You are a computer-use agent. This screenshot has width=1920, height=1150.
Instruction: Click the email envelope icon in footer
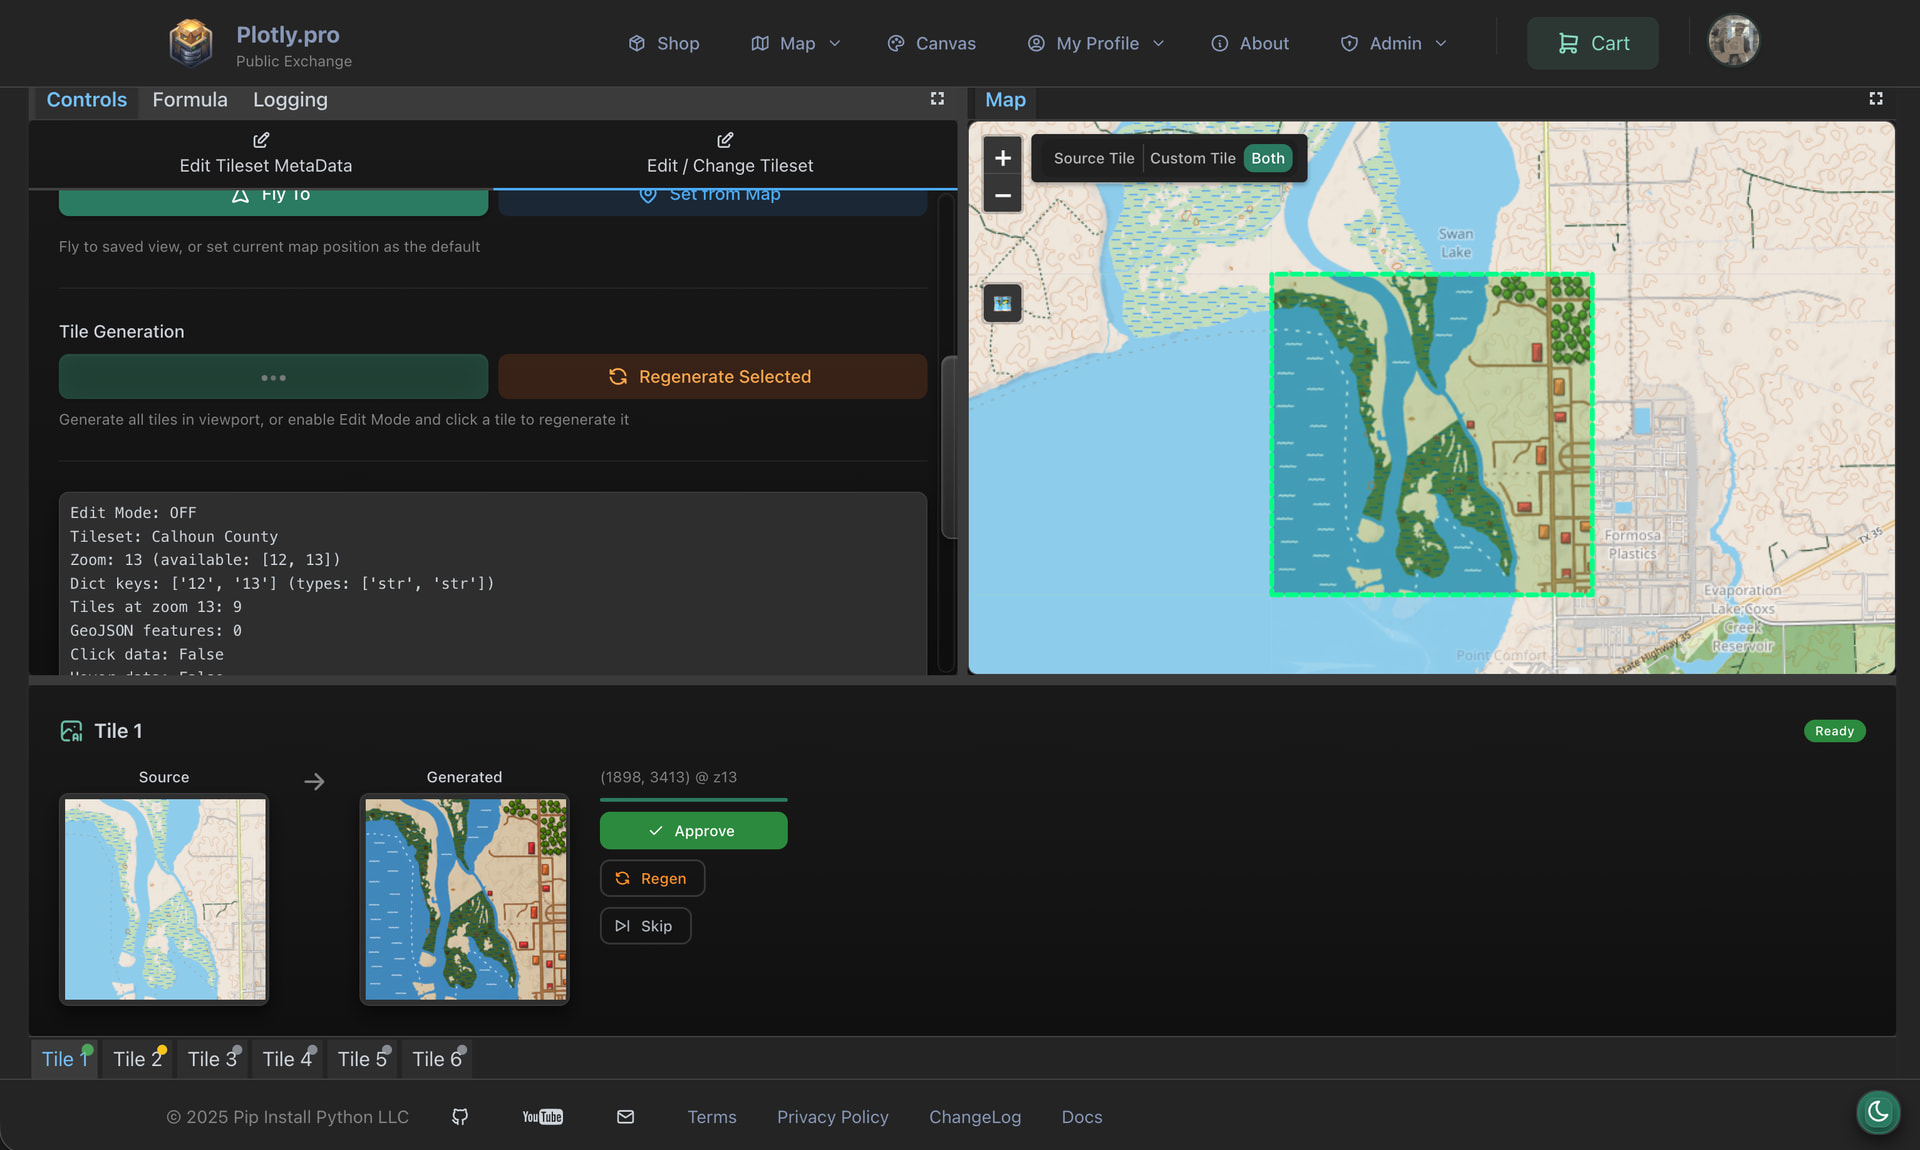click(625, 1117)
